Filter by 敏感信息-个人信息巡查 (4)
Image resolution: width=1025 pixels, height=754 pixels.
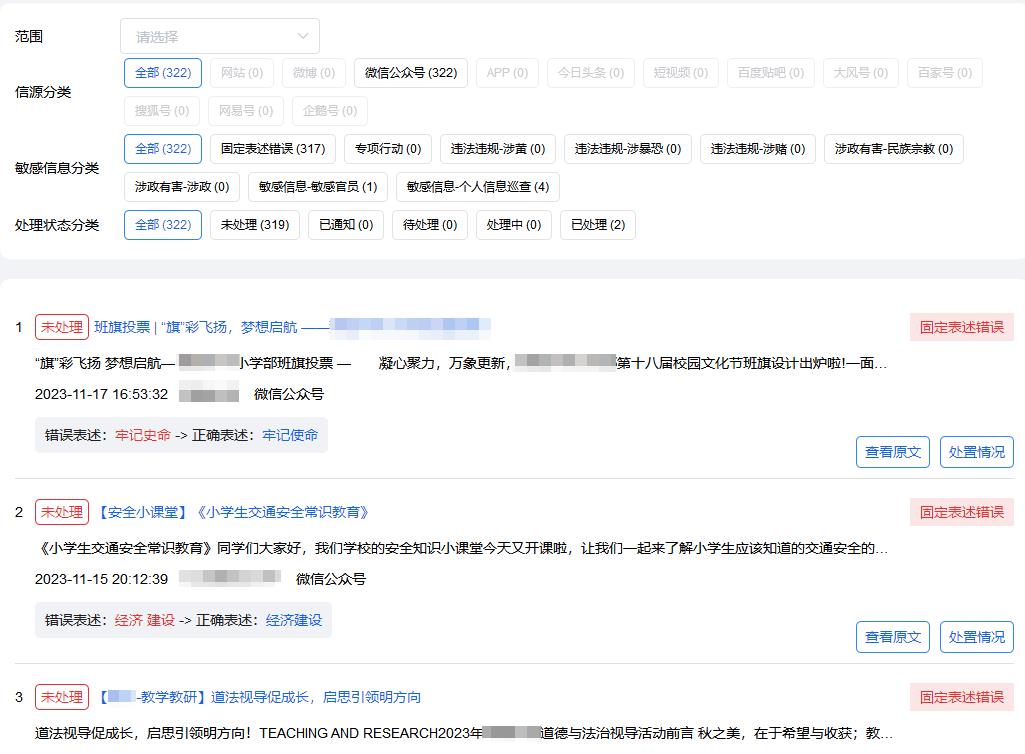(x=477, y=187)
